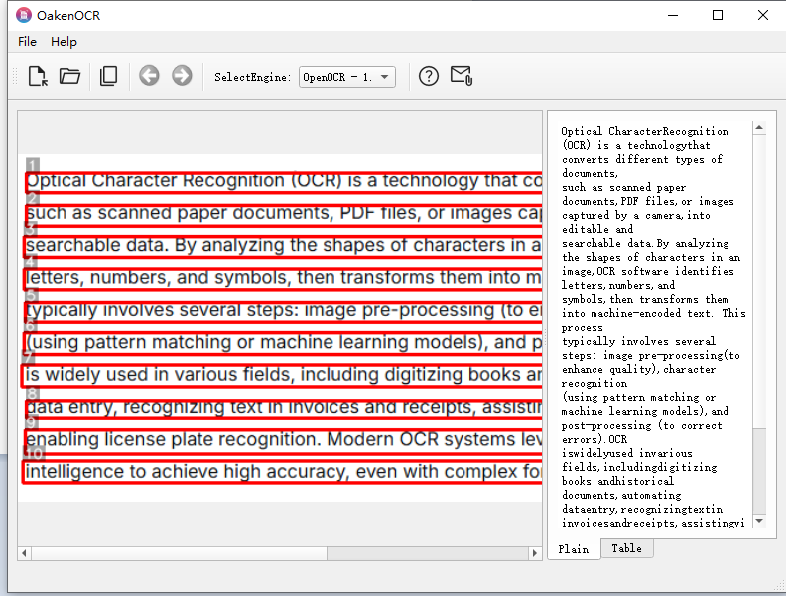Click the SelectEngine label

tap(252, 77)
